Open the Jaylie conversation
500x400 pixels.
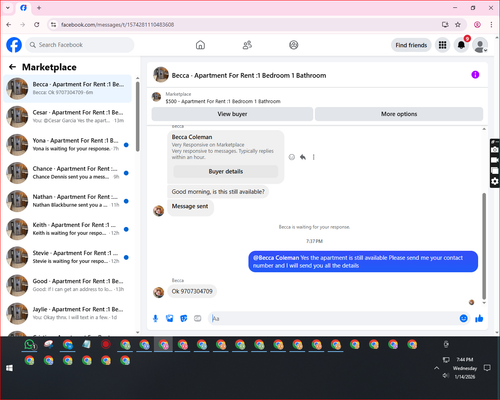68,313
